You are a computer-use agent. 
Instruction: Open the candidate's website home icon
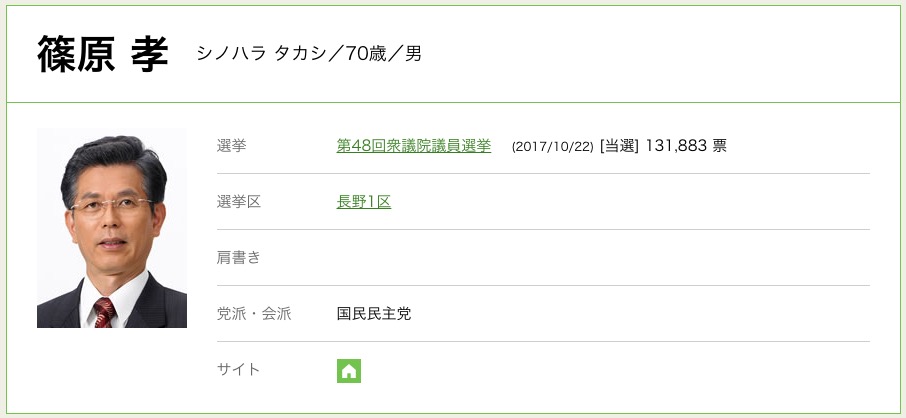click(348, 370)
